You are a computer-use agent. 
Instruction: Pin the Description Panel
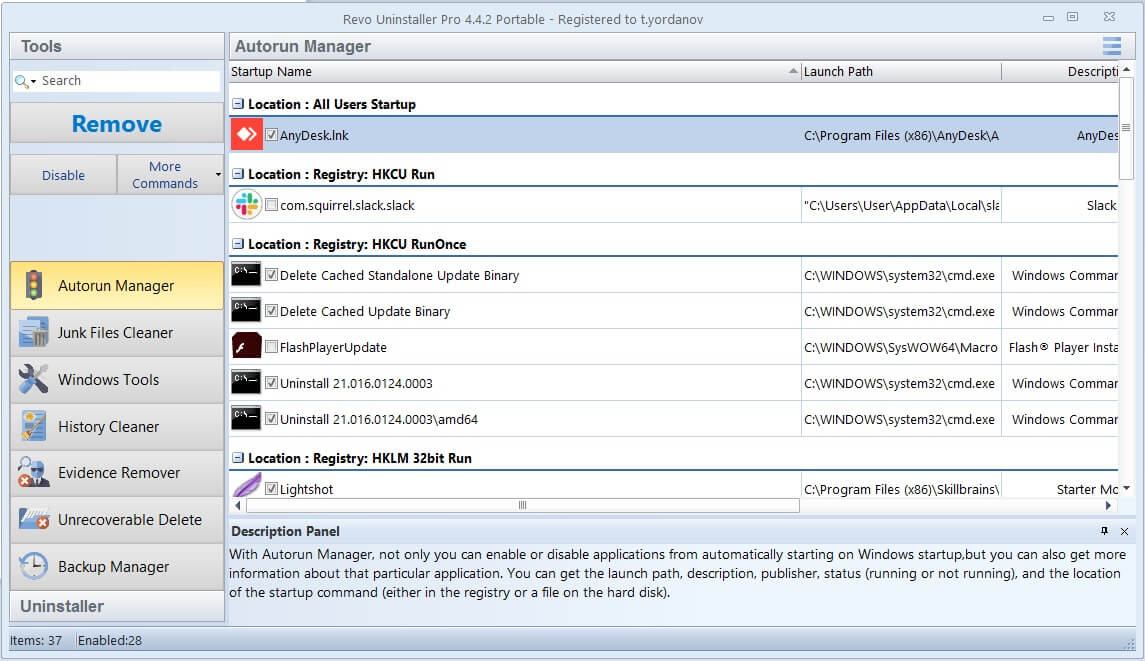(1104, 531)
